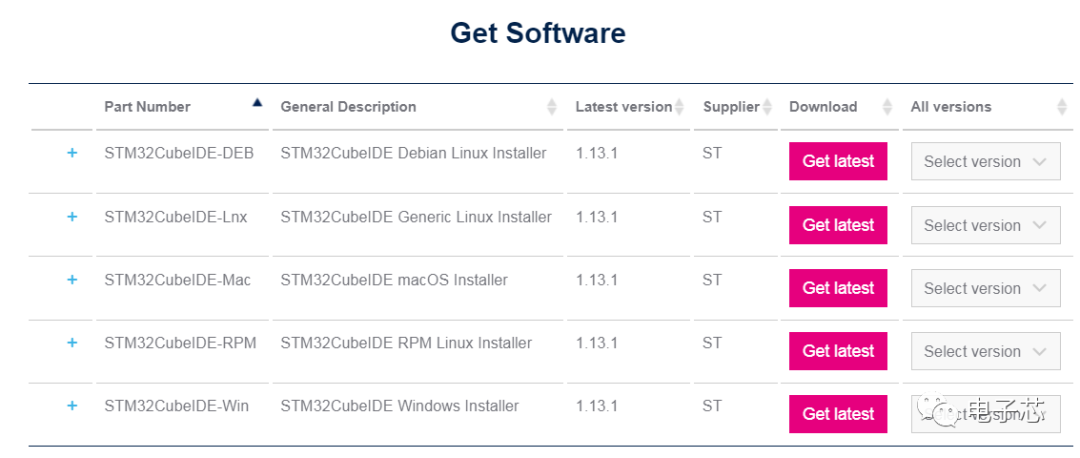
Task: Get latest Windows Installer
Action: 838,414
